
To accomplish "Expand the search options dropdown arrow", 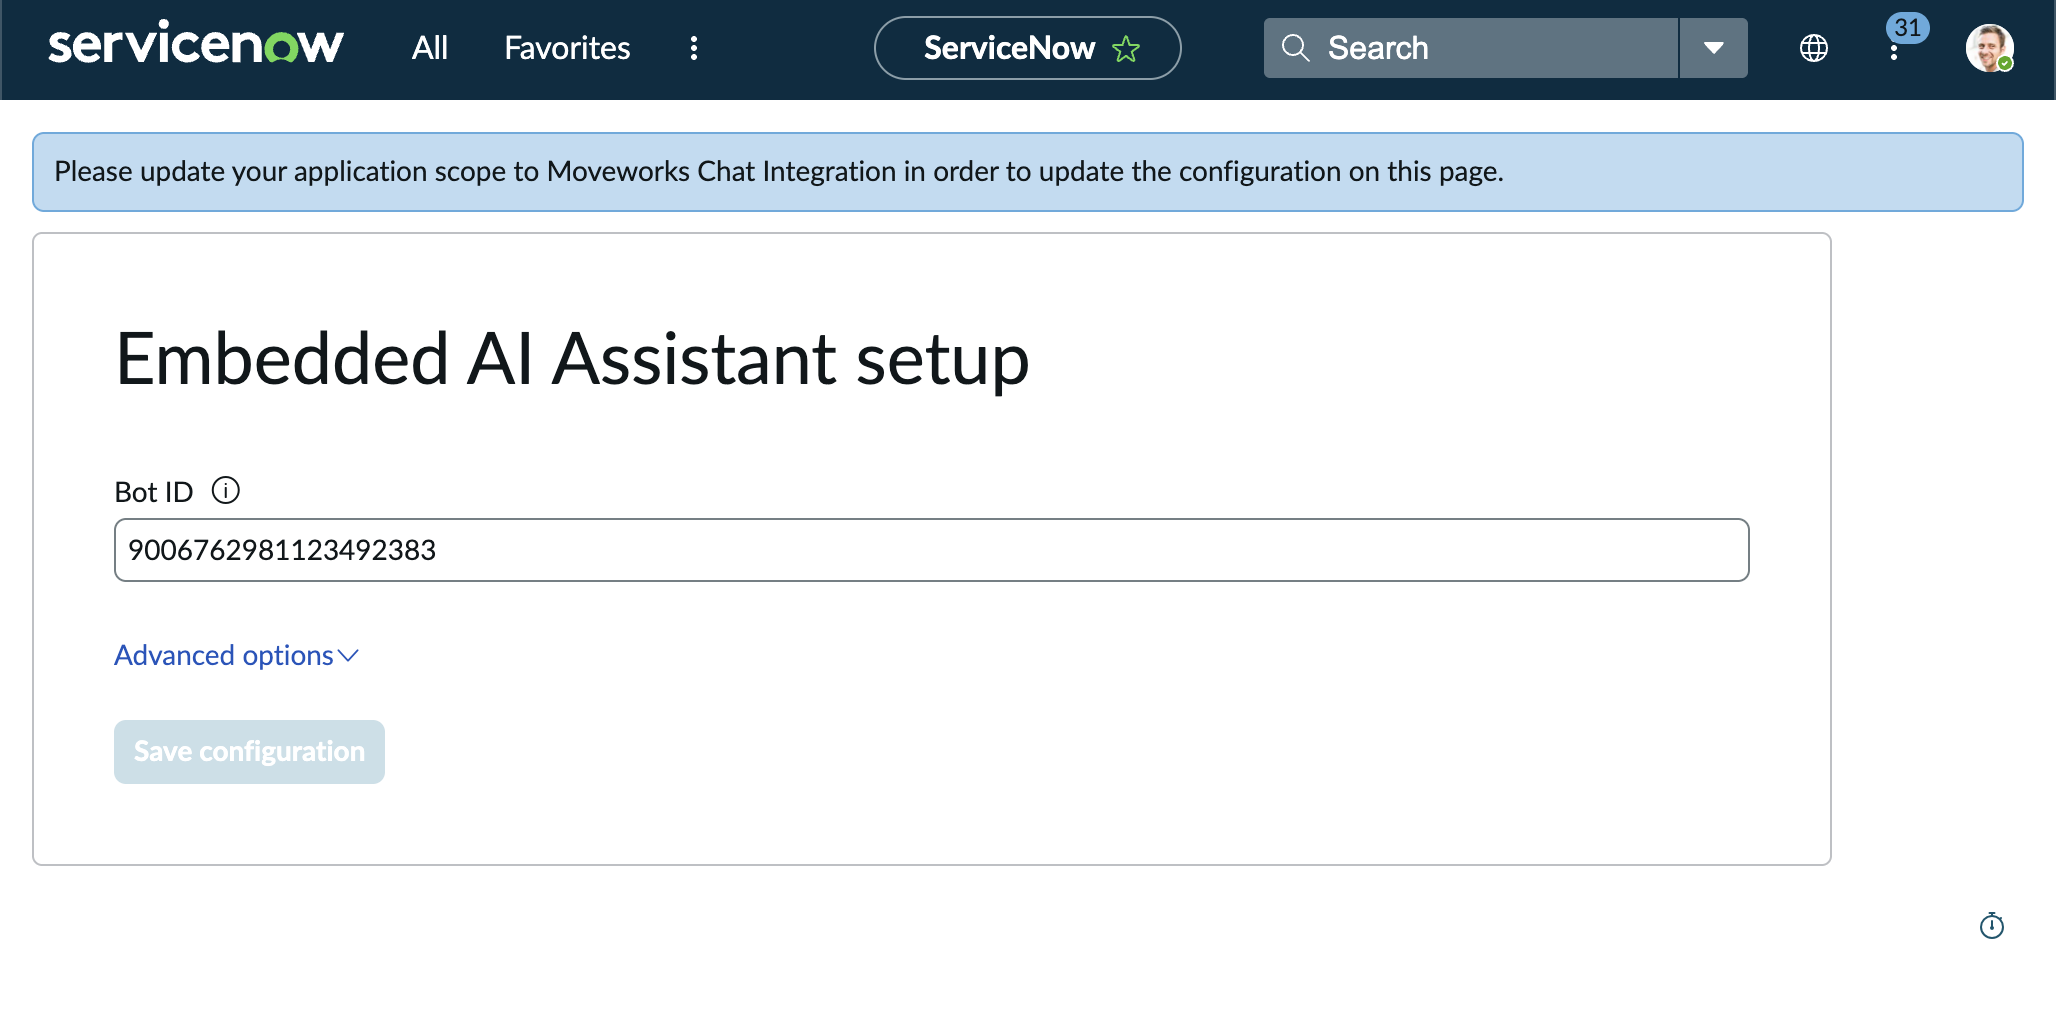I will coord(1714,48).
